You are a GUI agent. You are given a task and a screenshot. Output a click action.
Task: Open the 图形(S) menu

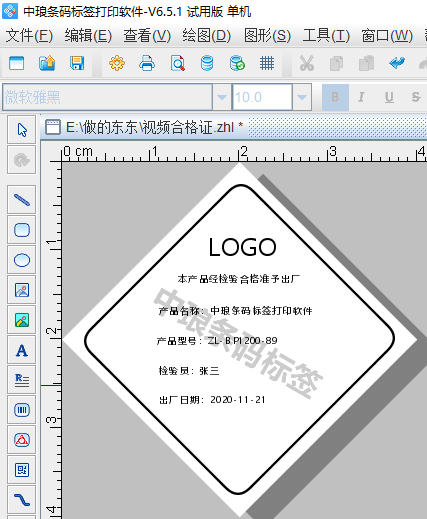pyautogui.click(x=267, y=35)
